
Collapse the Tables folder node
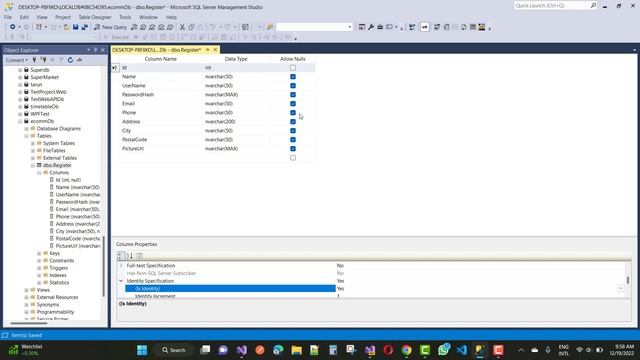[x=27, y=136]
